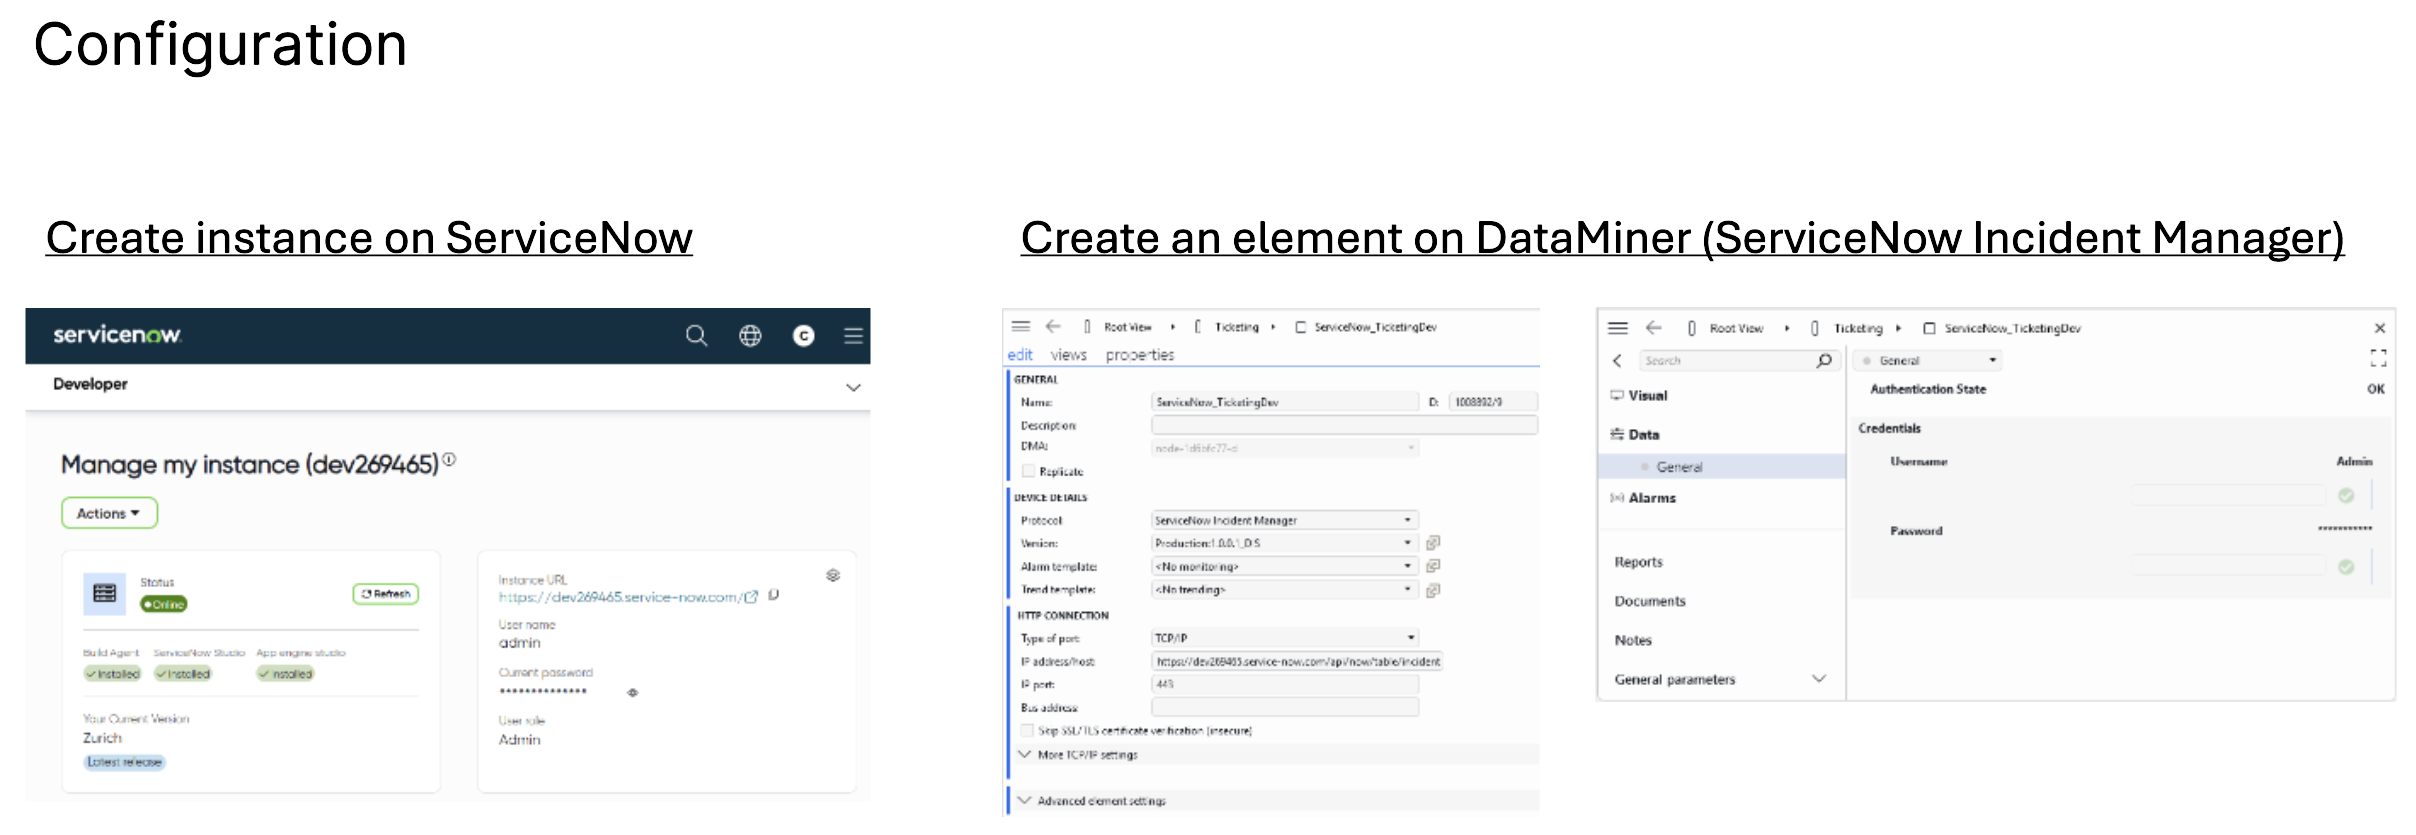Close the element card with the X
Screen dimensions: 2416x835
pos(2380,328)
